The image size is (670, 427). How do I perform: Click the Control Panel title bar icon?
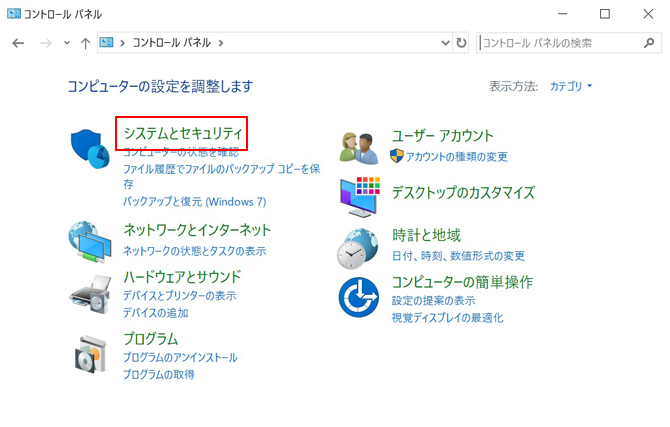[x=14, y=14]
